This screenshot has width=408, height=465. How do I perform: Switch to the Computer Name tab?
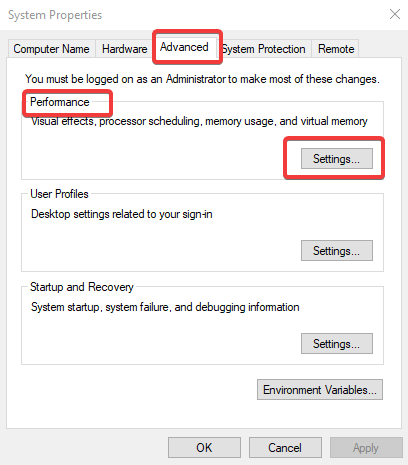tap(52, 49)
